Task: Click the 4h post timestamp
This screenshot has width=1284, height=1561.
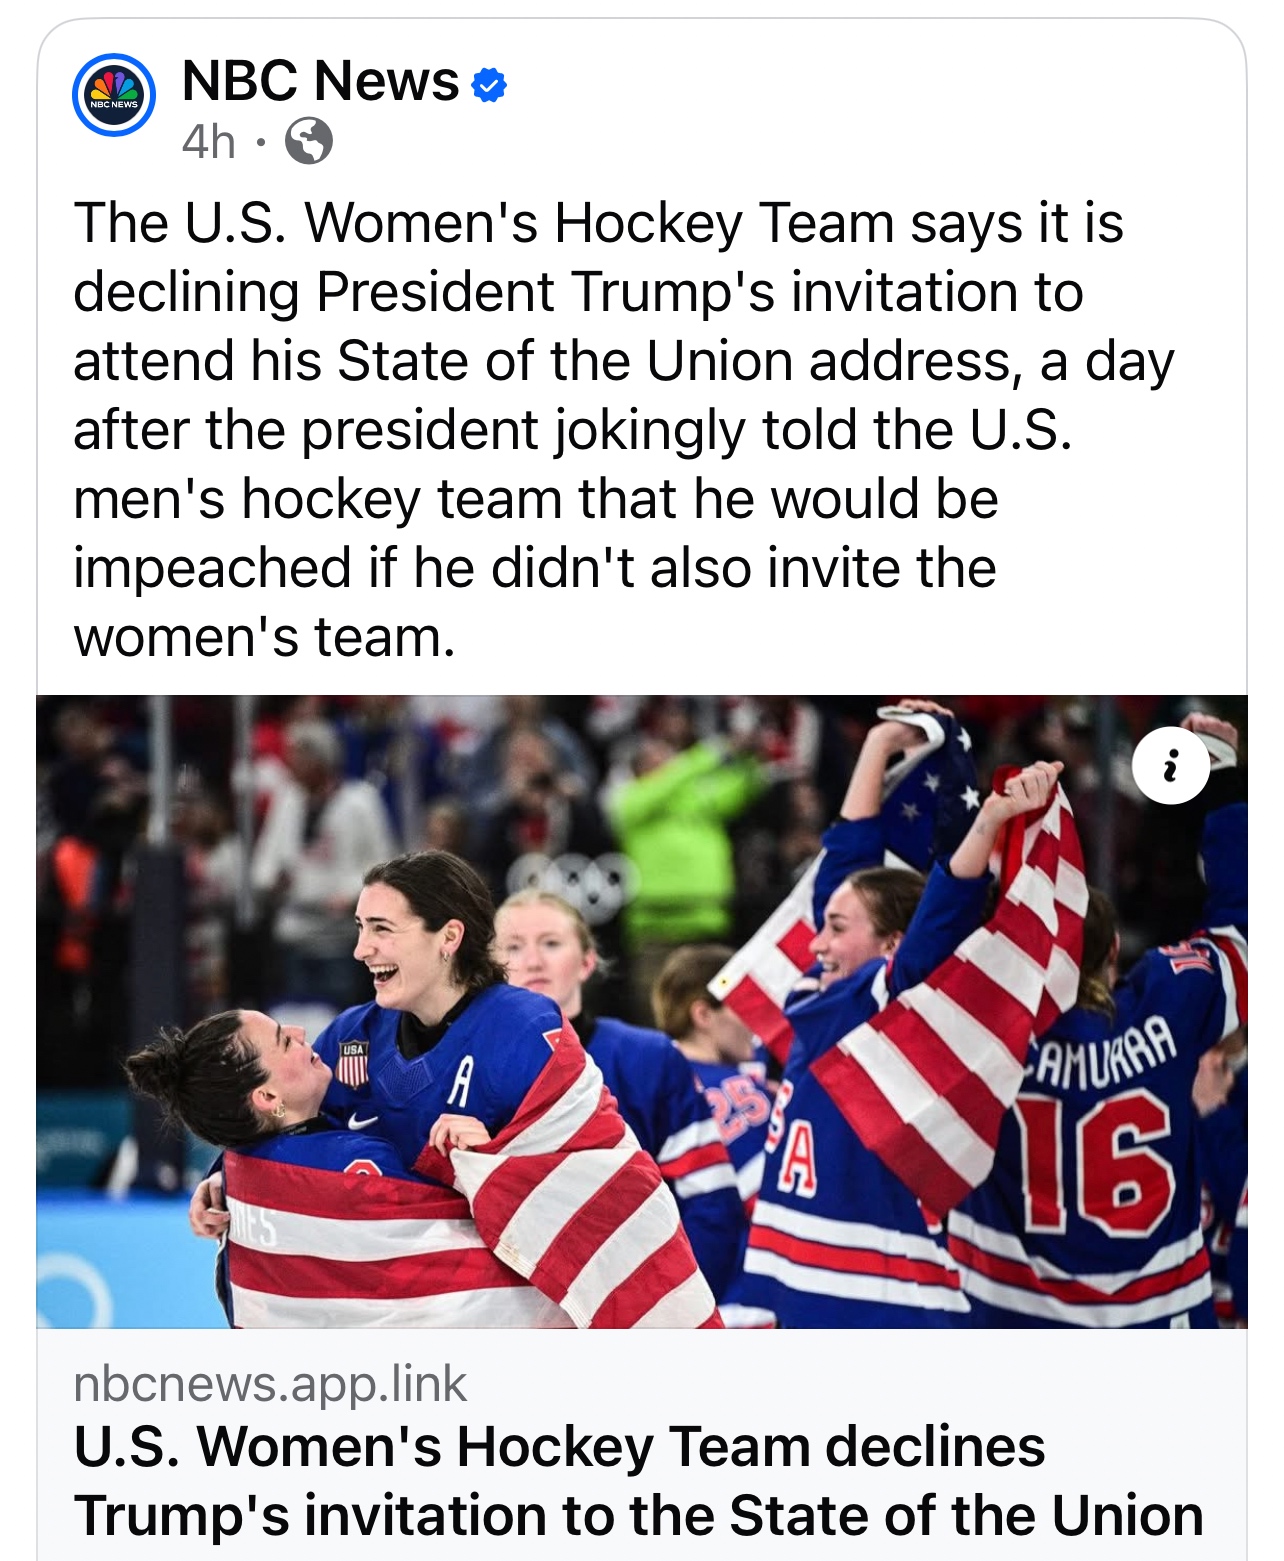Action: tap(208, 142)
